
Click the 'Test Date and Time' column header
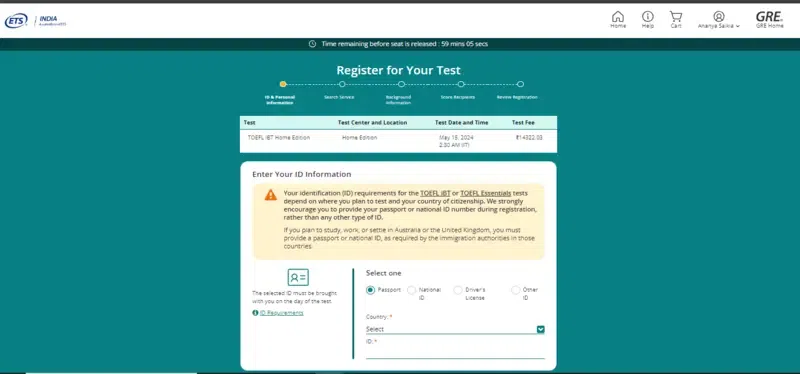point(462,122)
